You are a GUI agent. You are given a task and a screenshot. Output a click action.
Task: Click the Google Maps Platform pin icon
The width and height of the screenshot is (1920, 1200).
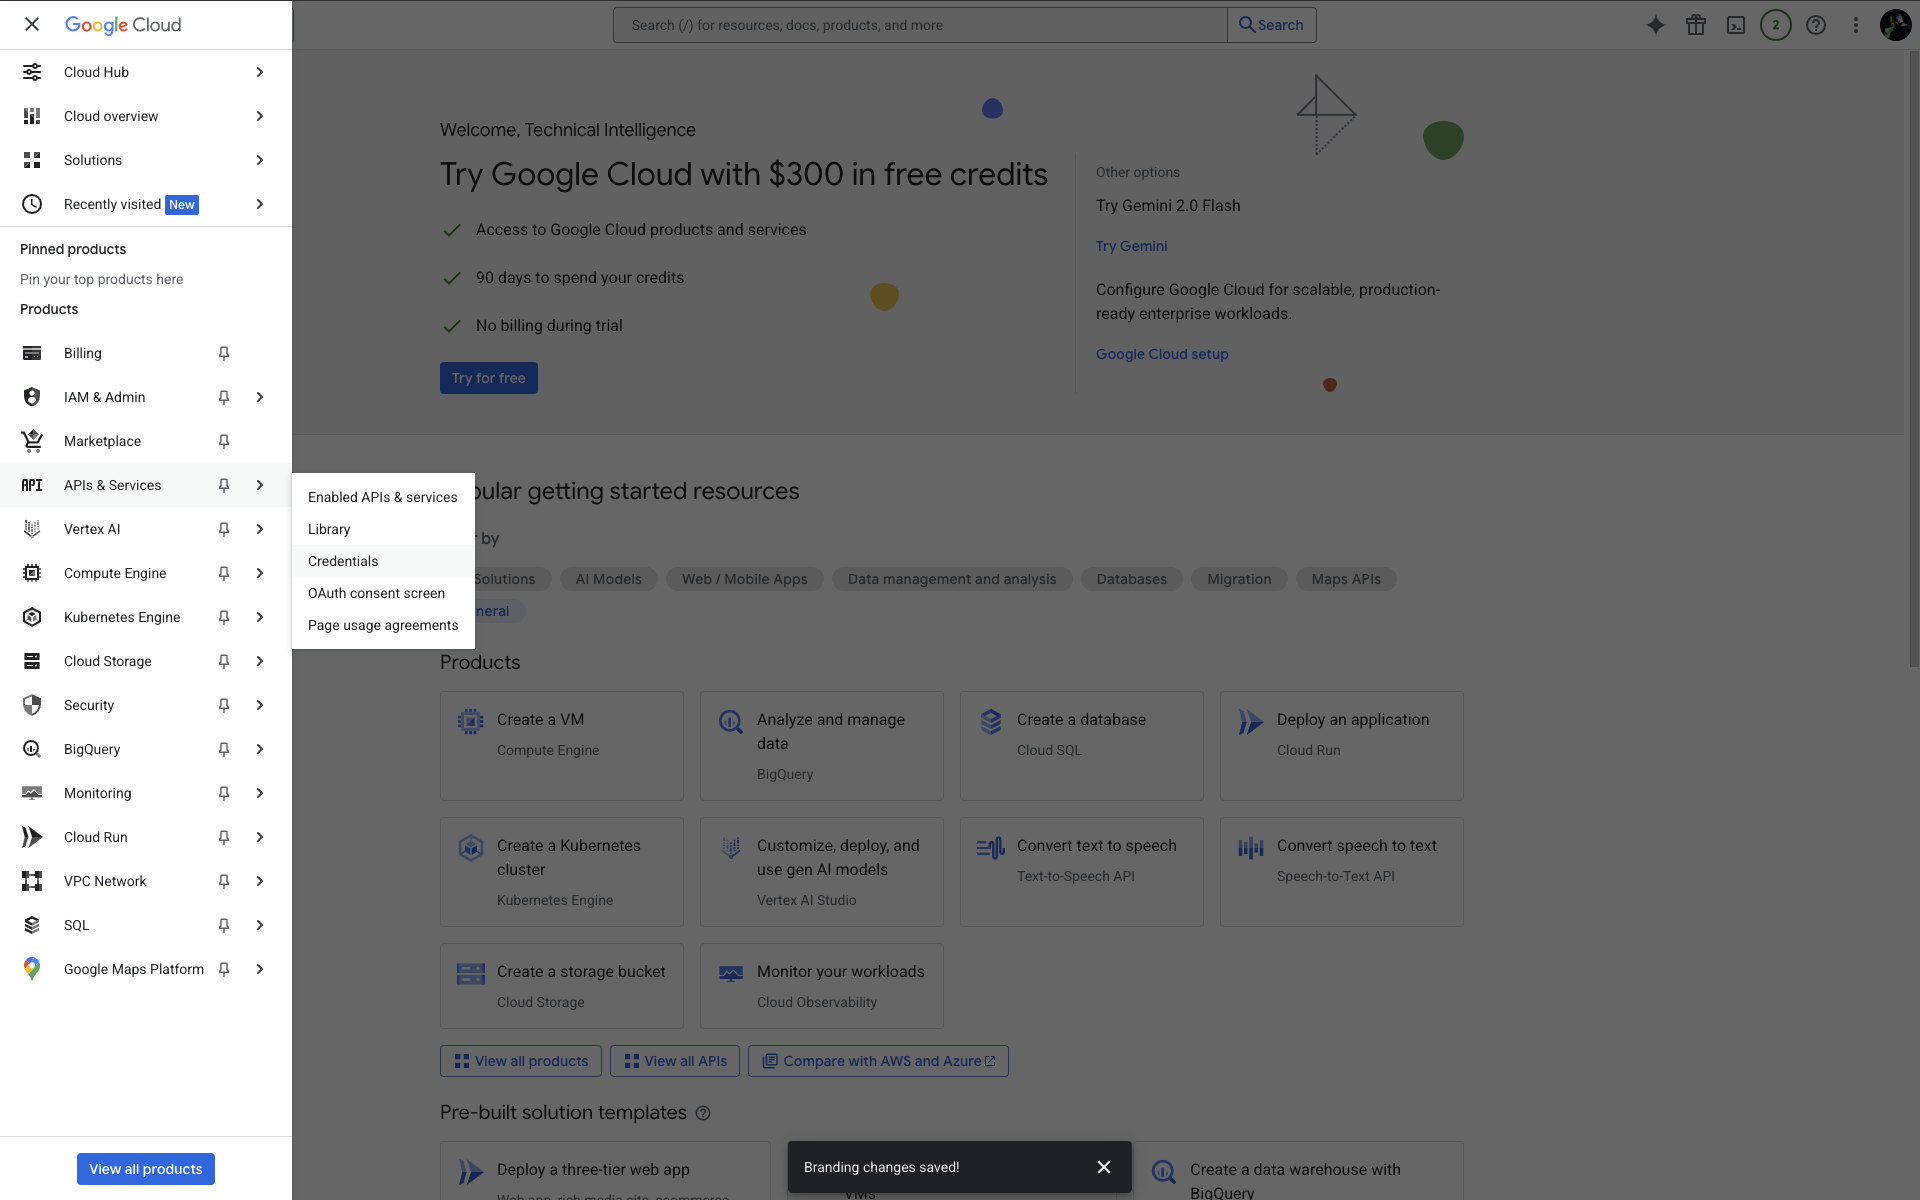click(x=32, y=969)
